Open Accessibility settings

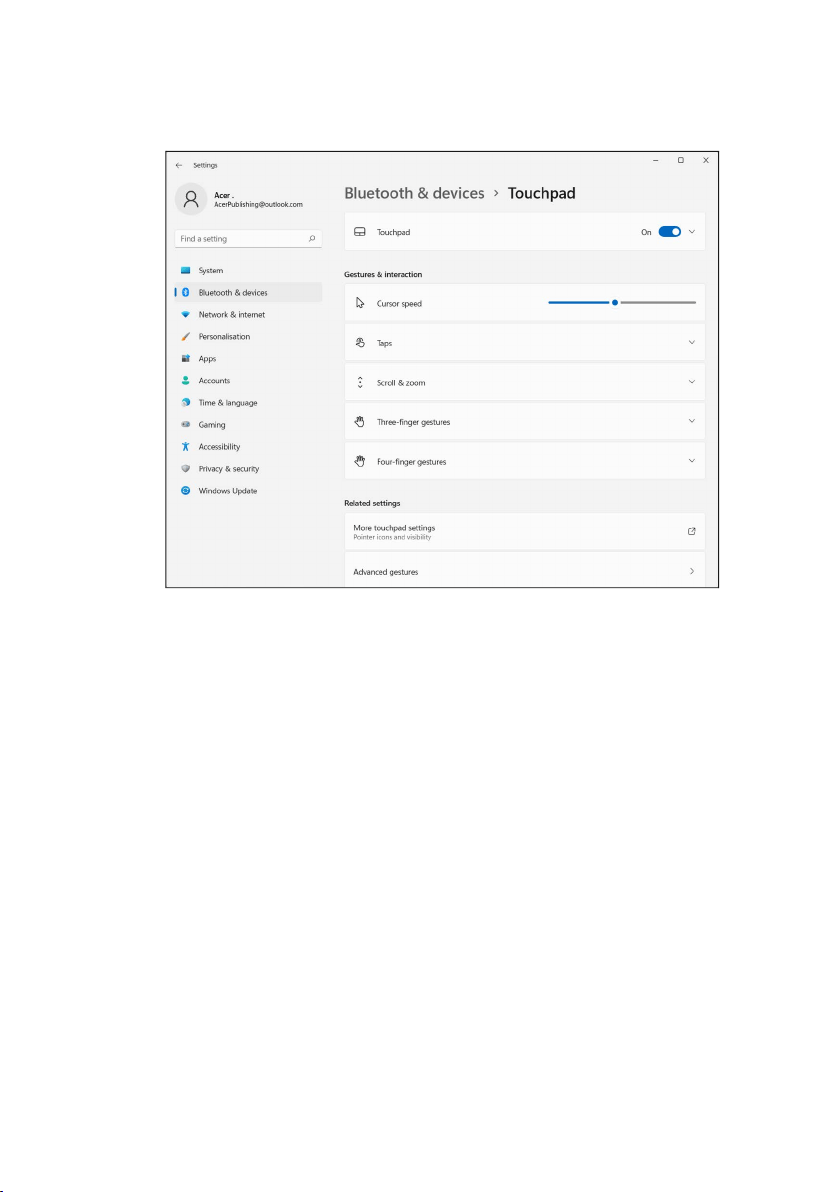coord(249,446)
